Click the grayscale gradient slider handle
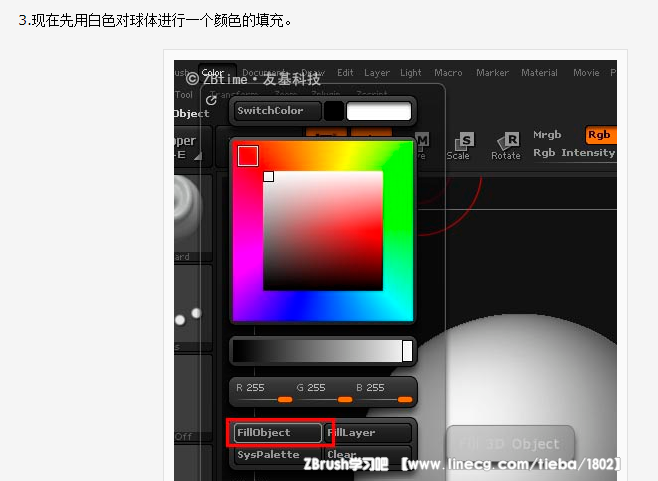Image resolution: width=658 pixels, height=481 pixels. [x=407, y=351]
